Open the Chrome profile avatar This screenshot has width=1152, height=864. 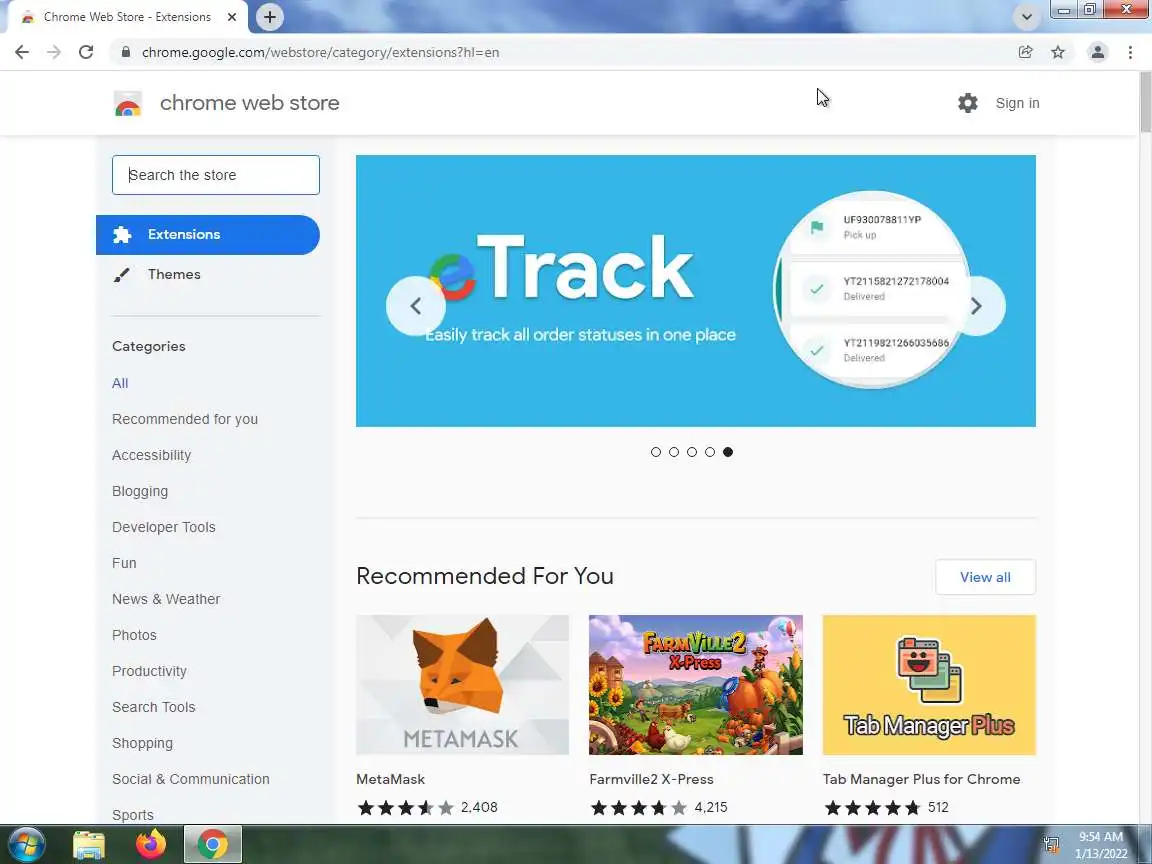click(x=1098, y=52)
